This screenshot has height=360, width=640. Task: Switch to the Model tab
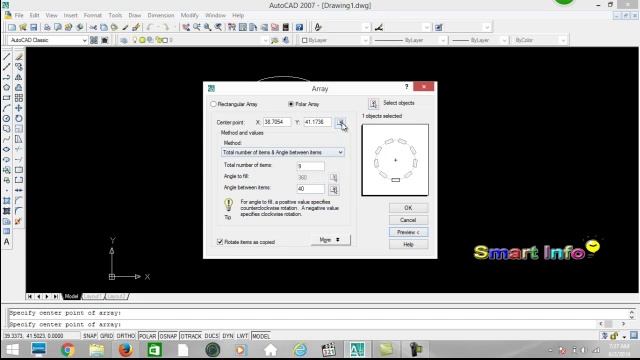71,296
